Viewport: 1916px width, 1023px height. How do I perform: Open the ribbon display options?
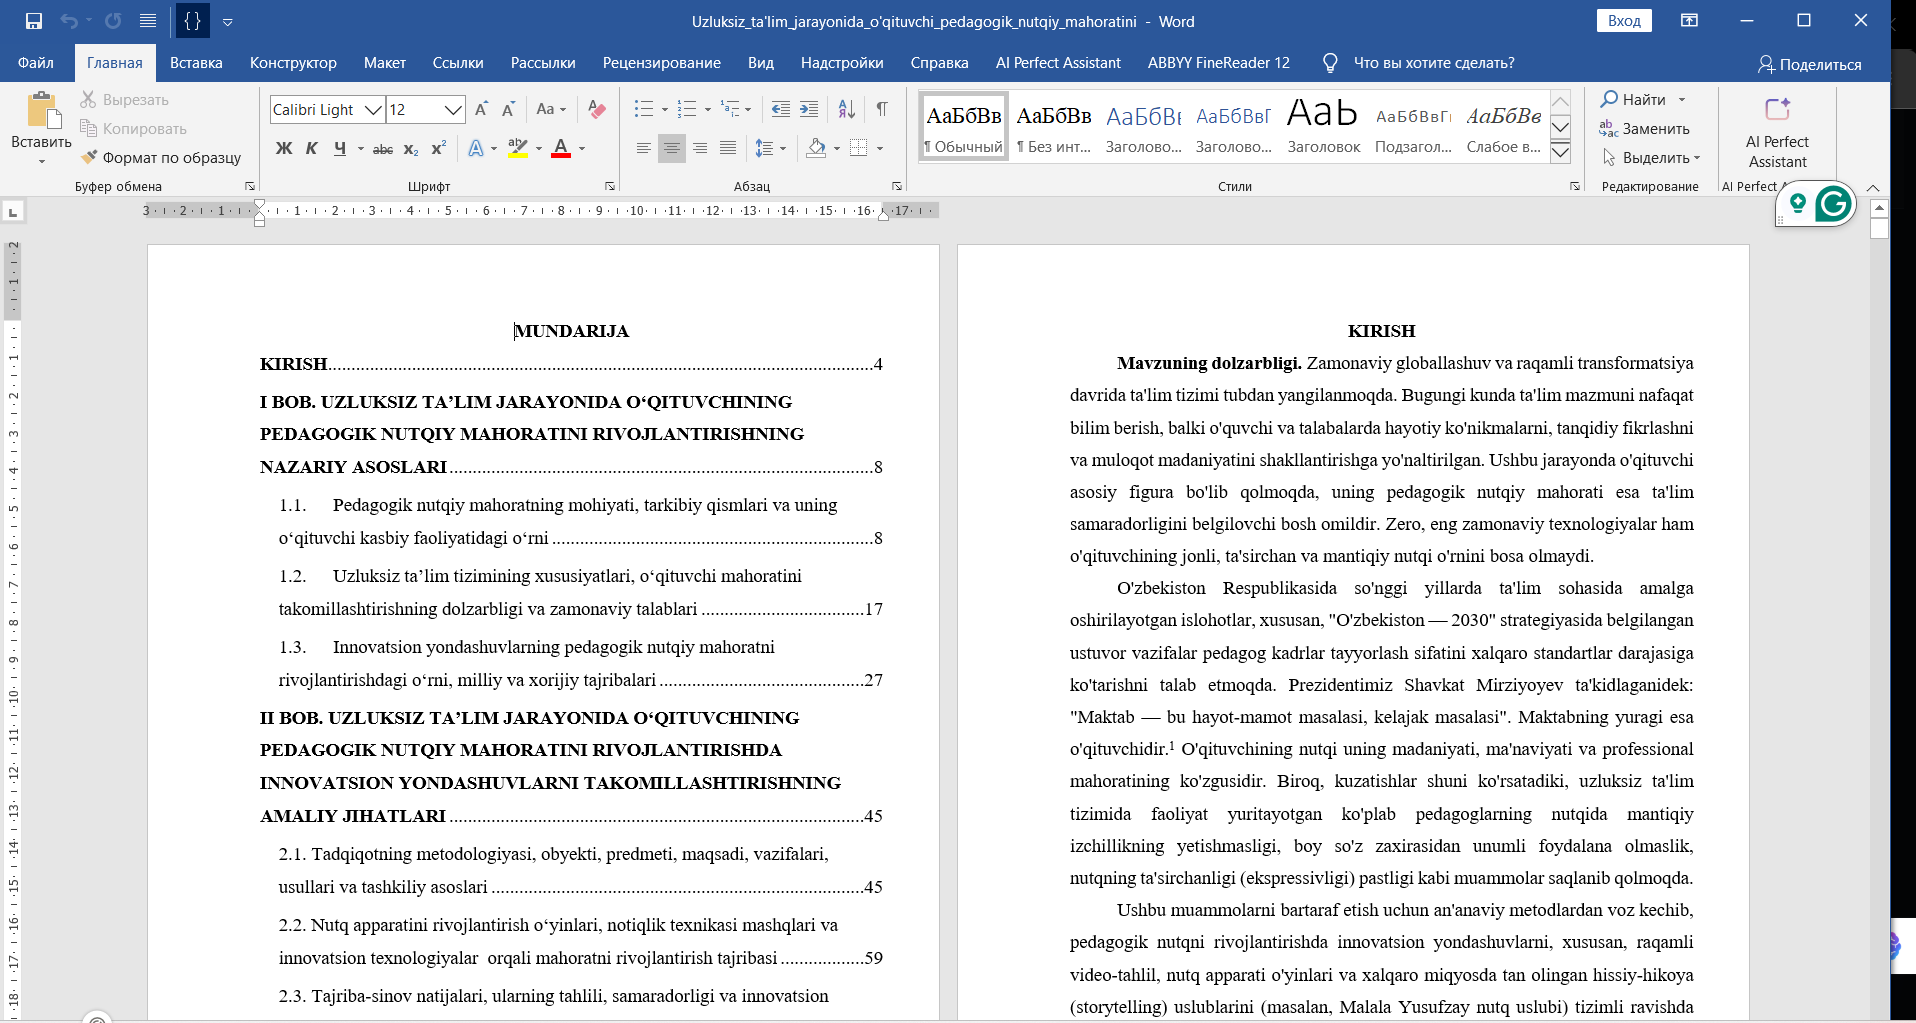[1689, 21]
